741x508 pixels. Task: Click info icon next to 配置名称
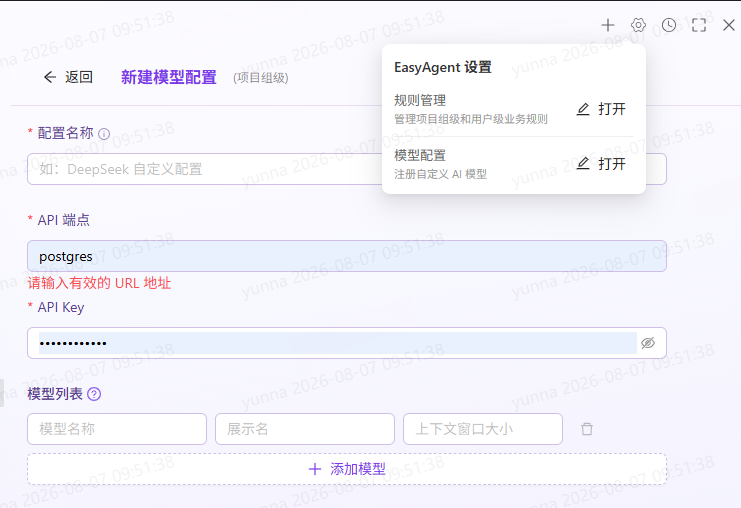[x=104, y=134]
